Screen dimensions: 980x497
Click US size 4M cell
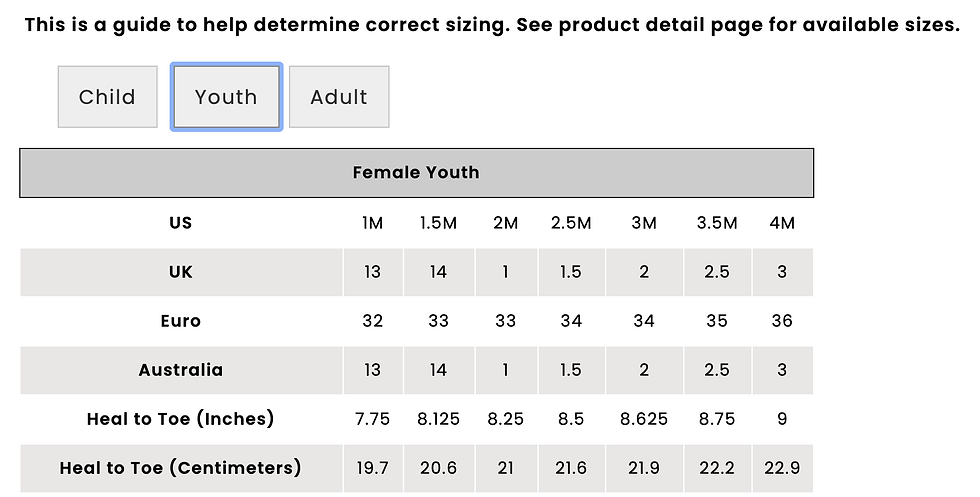tap(782, 223)
